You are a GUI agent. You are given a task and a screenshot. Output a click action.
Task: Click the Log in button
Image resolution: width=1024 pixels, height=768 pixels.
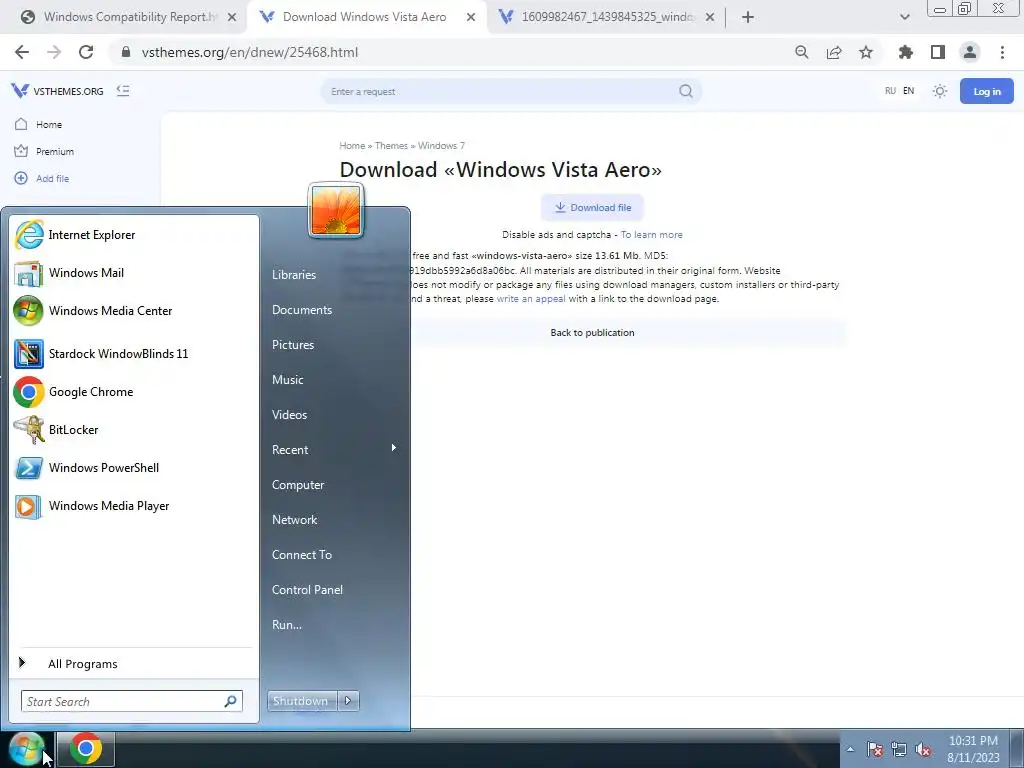pos(986,91)
